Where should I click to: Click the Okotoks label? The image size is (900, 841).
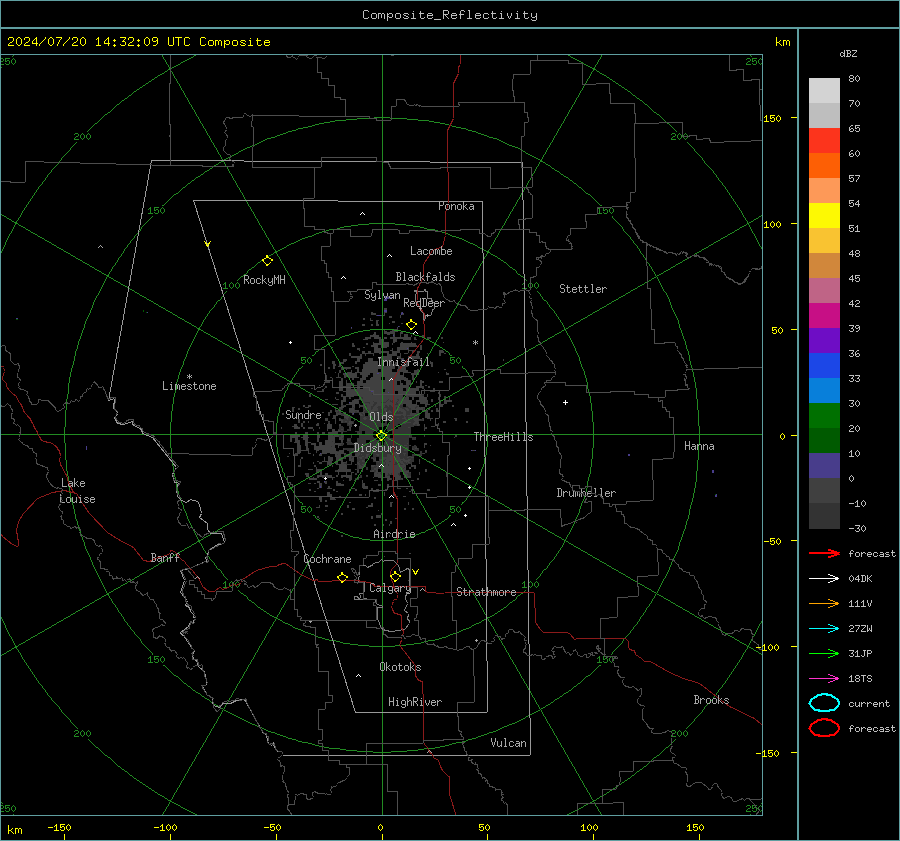tap(400, 667)
